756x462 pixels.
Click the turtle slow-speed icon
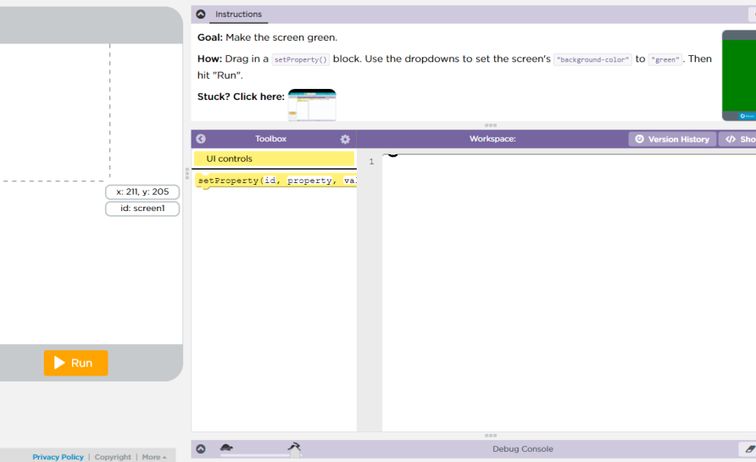[x=227, y=448]
